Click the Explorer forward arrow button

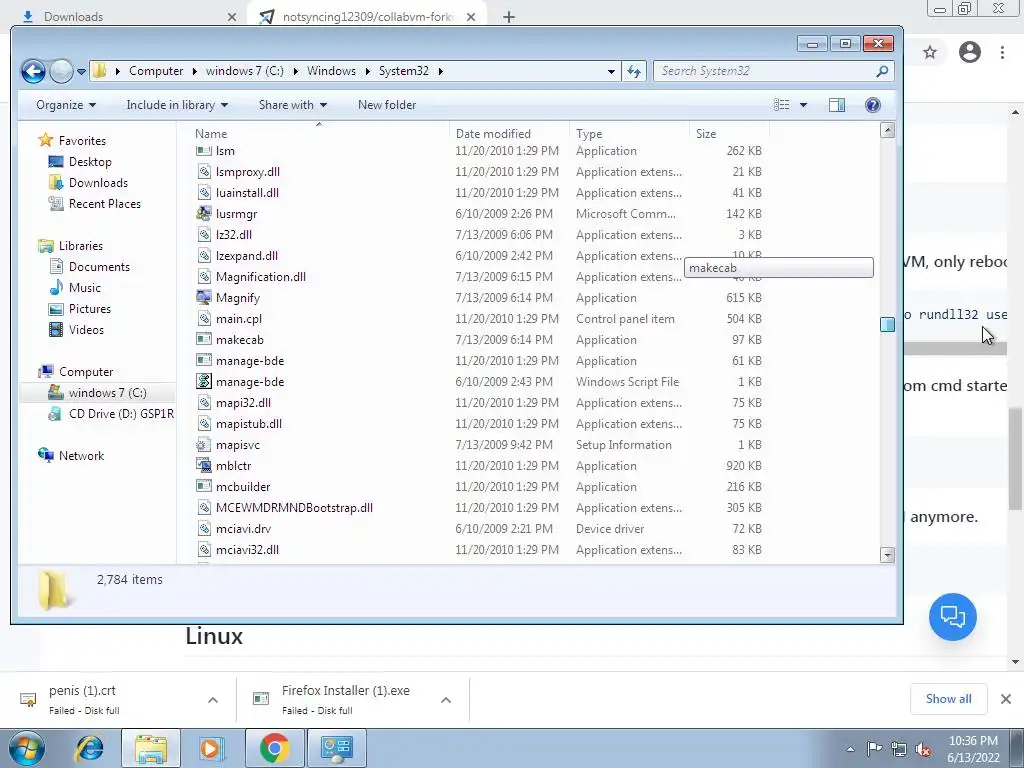(x=61, y=71)
